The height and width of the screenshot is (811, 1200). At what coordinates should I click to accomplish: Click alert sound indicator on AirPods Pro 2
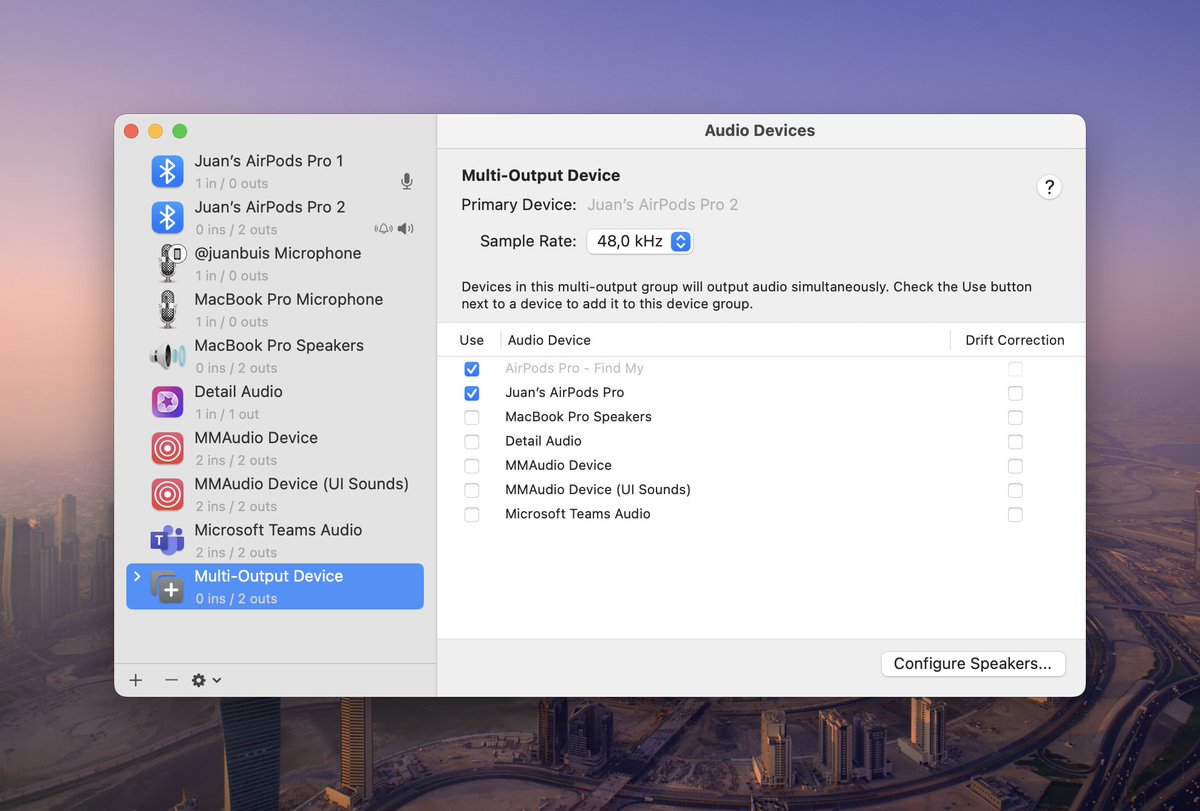[x=383, y=229]
